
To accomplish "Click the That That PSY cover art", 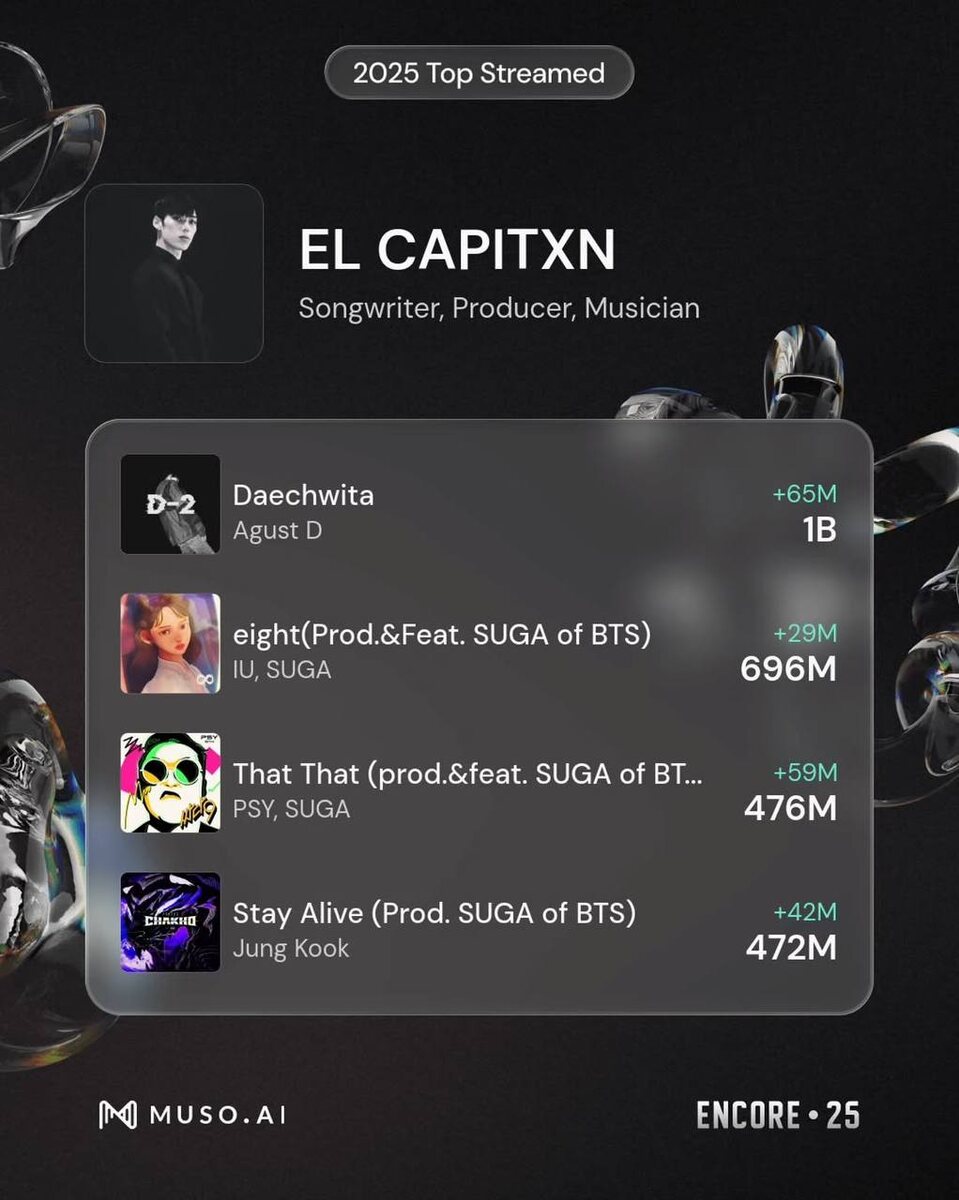I will 170,783.
